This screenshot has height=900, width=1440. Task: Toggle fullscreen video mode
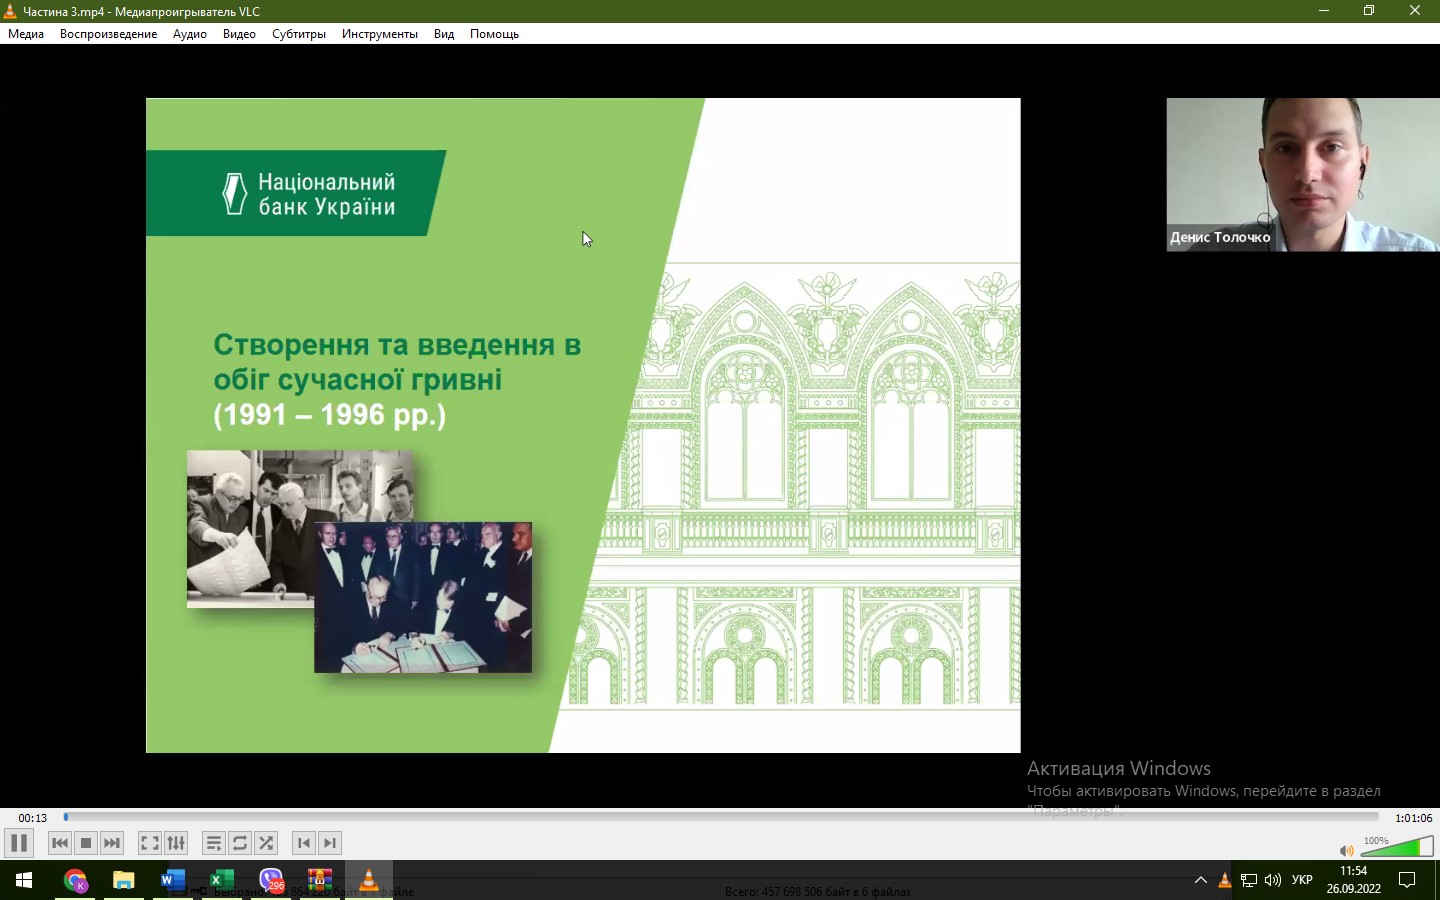(150, 843)
